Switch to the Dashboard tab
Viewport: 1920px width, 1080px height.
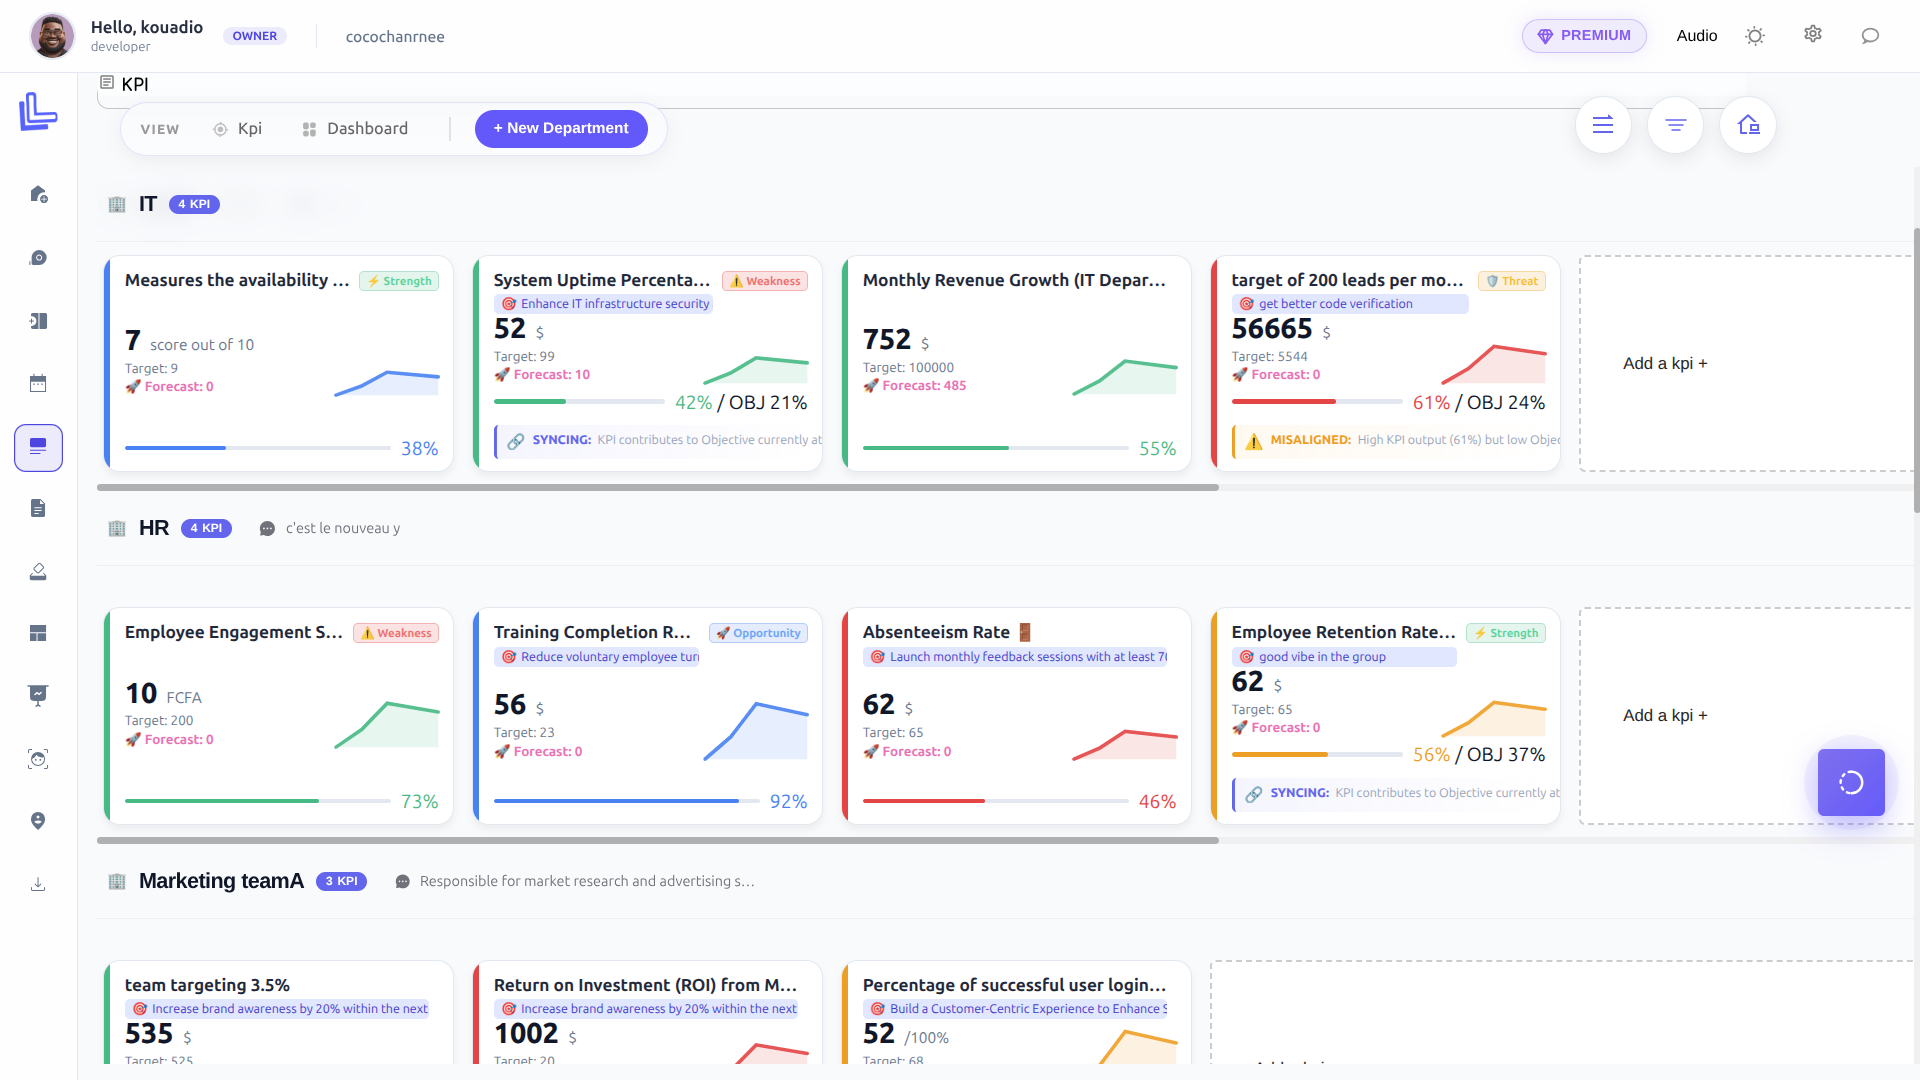point(356,128)
